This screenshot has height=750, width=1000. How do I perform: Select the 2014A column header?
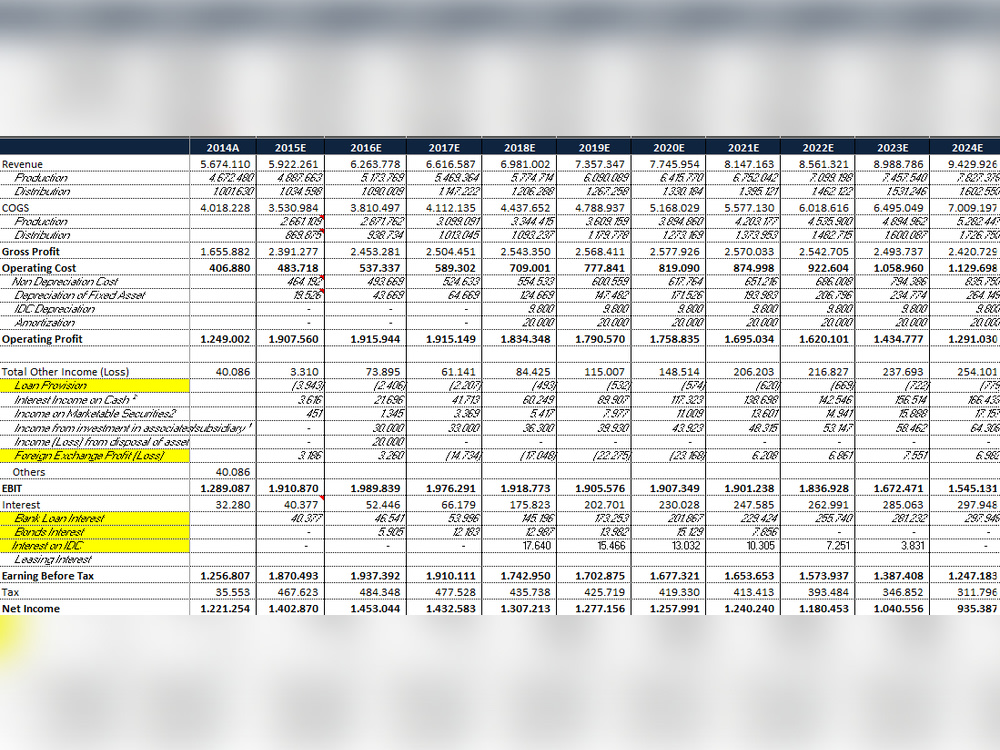tap(223, 147)
